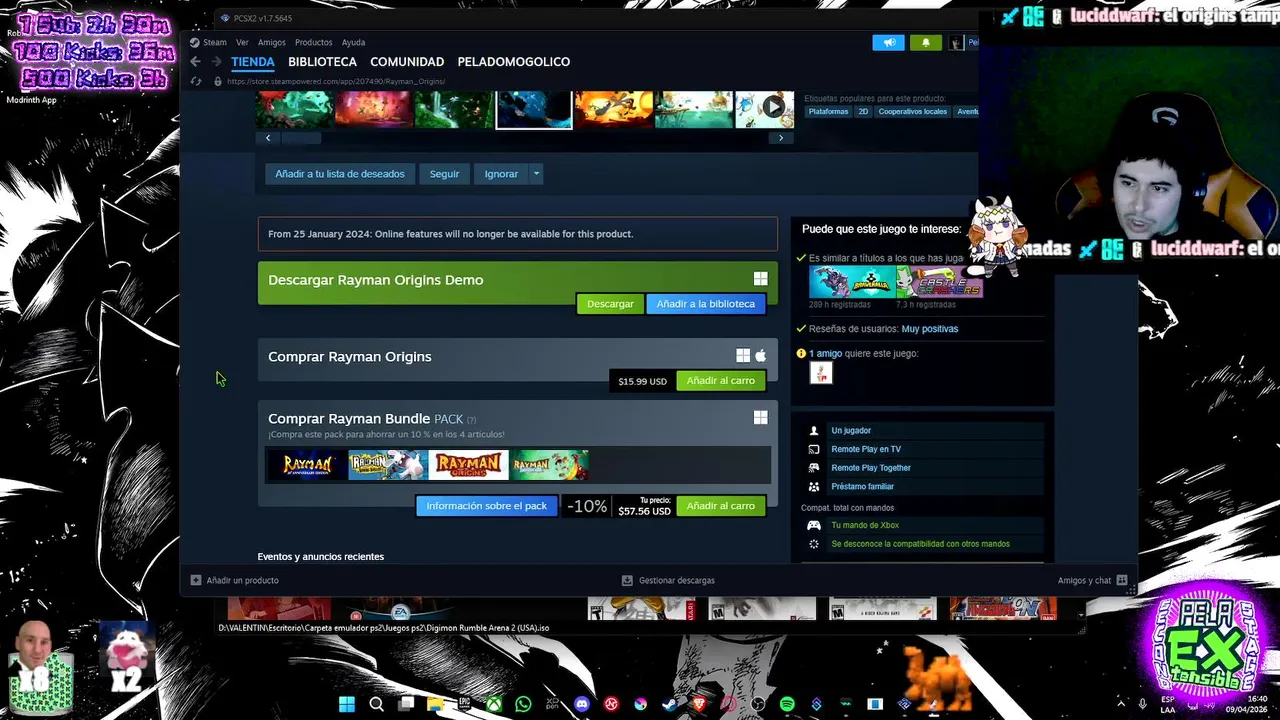The image size is (1280, 720).
Task: Open Discord from the taskbar
Action: click(582, 704)
